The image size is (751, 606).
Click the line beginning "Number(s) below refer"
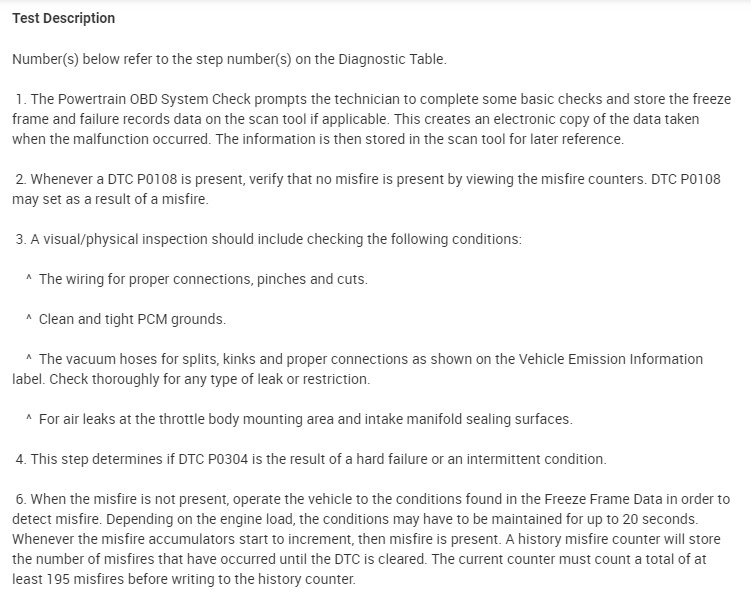click(229, 59)
